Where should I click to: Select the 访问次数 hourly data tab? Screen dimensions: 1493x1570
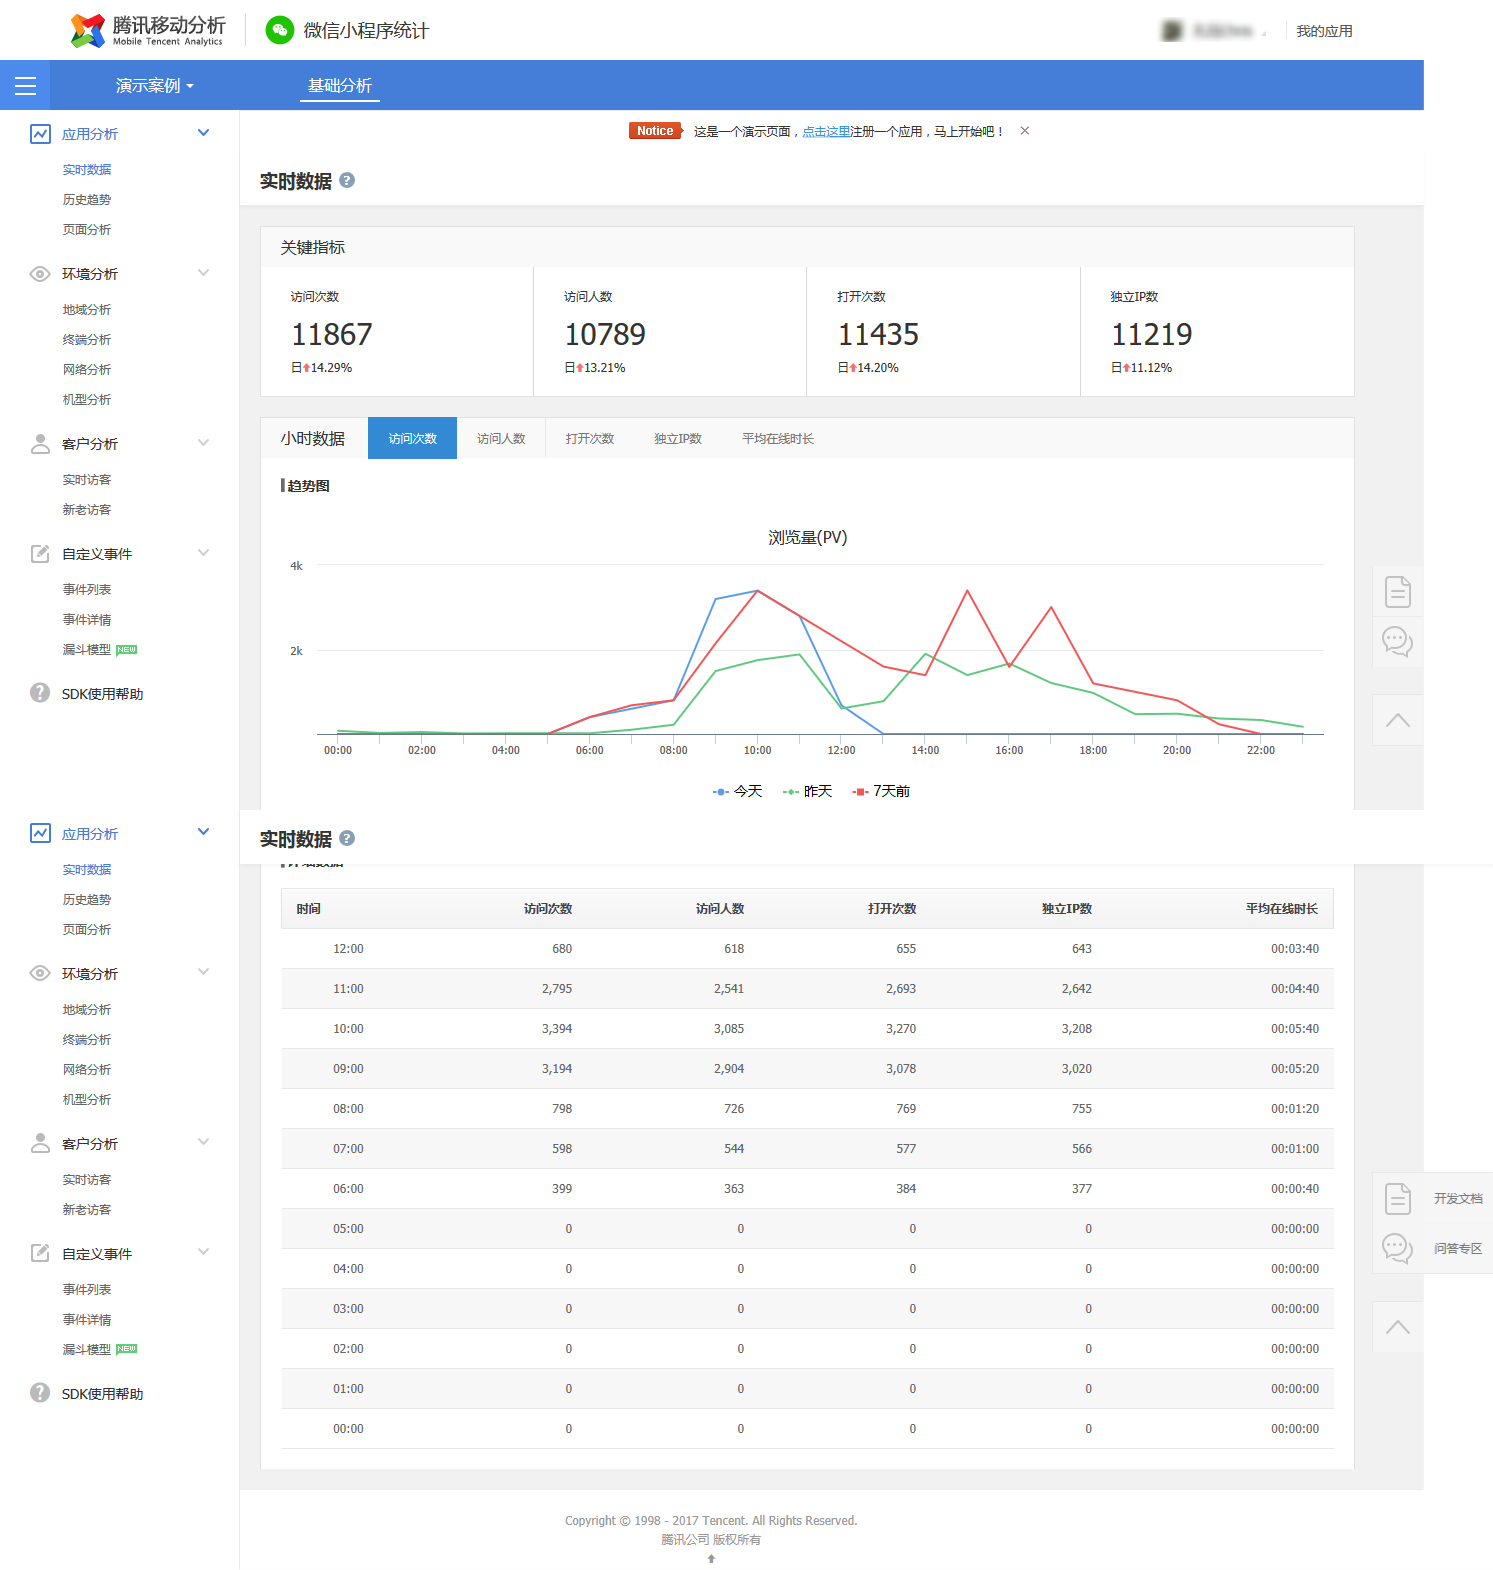[x=412, y=438]
